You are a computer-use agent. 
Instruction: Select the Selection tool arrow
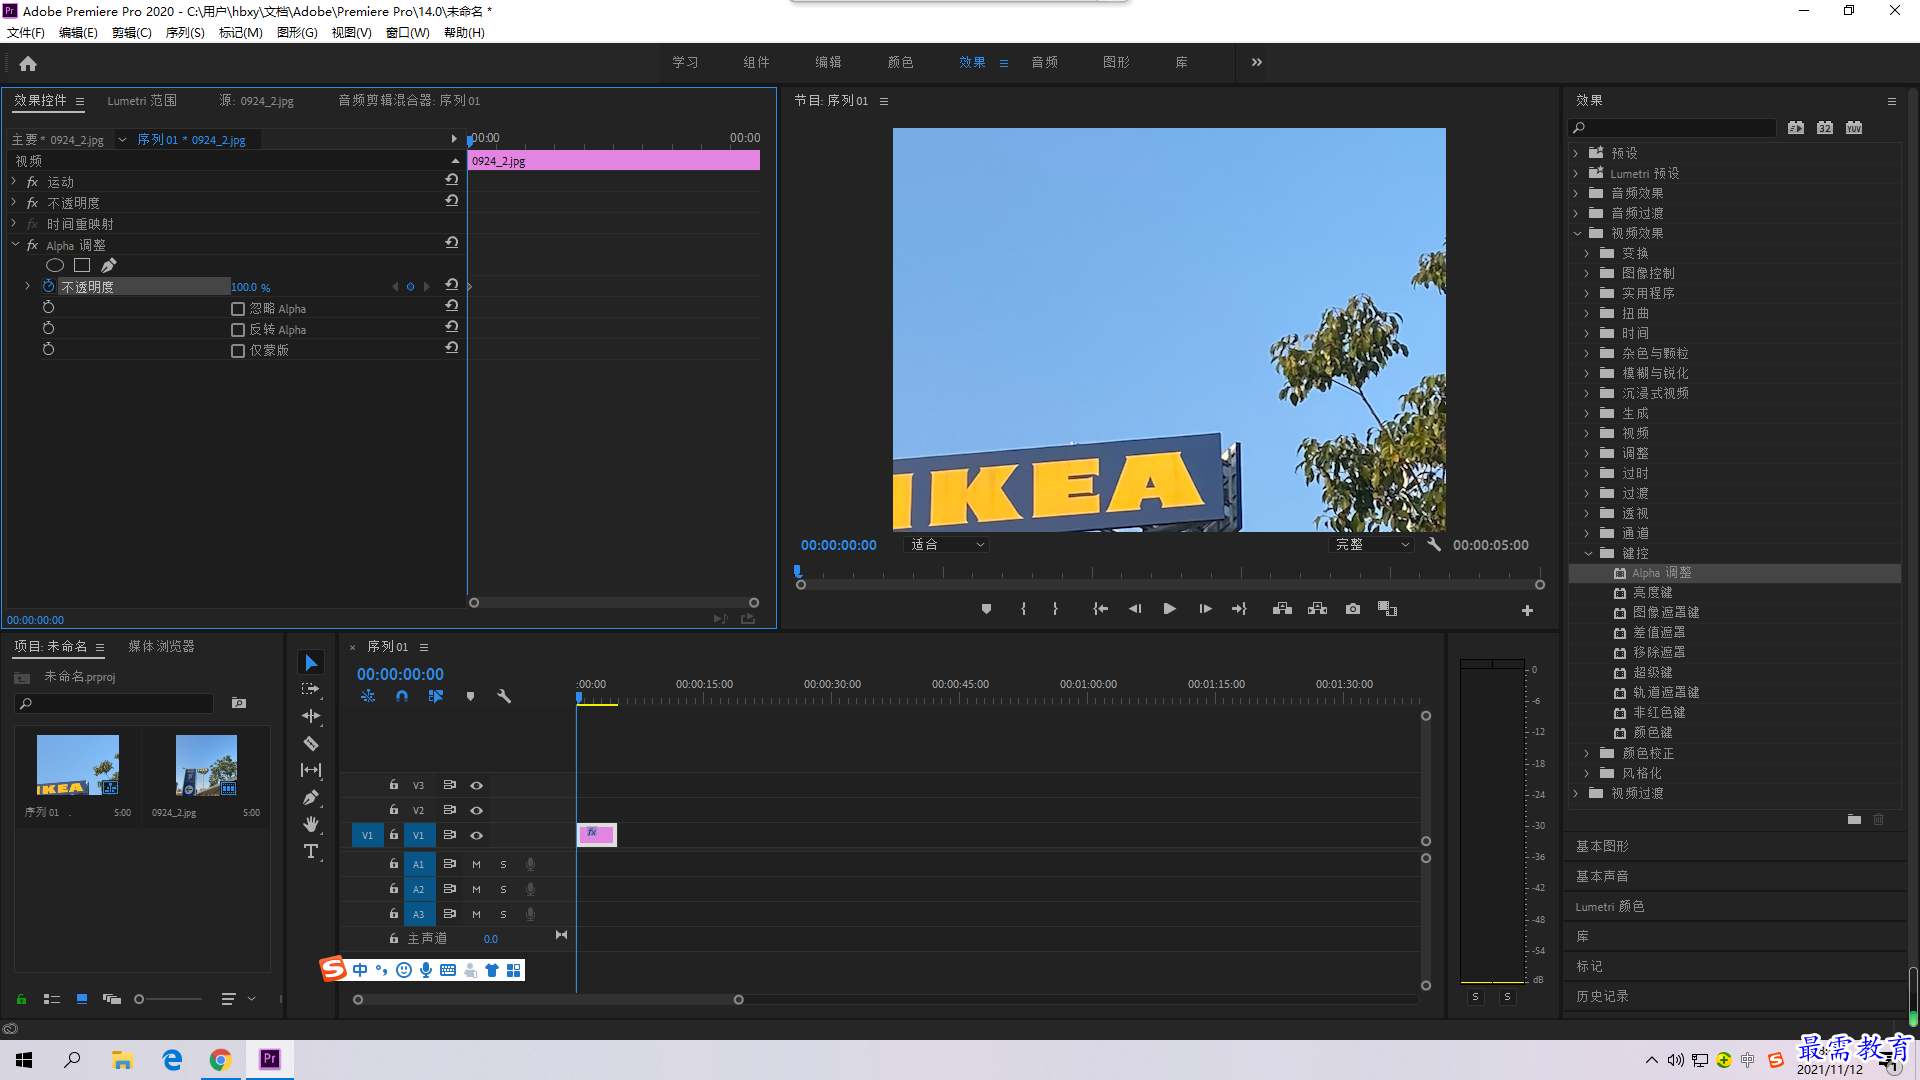(311, 663)
